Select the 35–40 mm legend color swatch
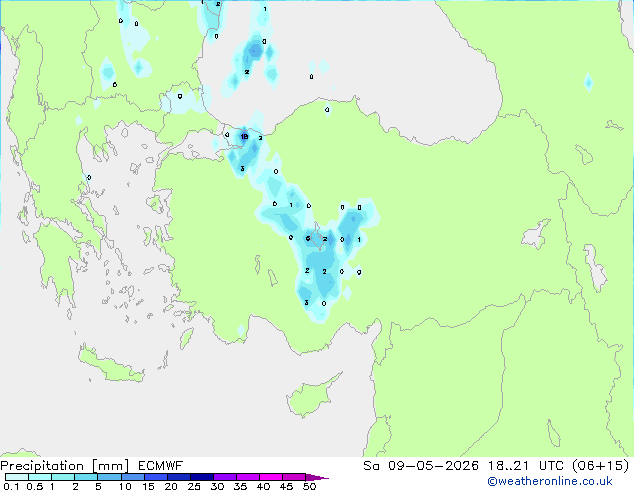Viewport: 634px width, 490px height. click(x=247, y=477)
